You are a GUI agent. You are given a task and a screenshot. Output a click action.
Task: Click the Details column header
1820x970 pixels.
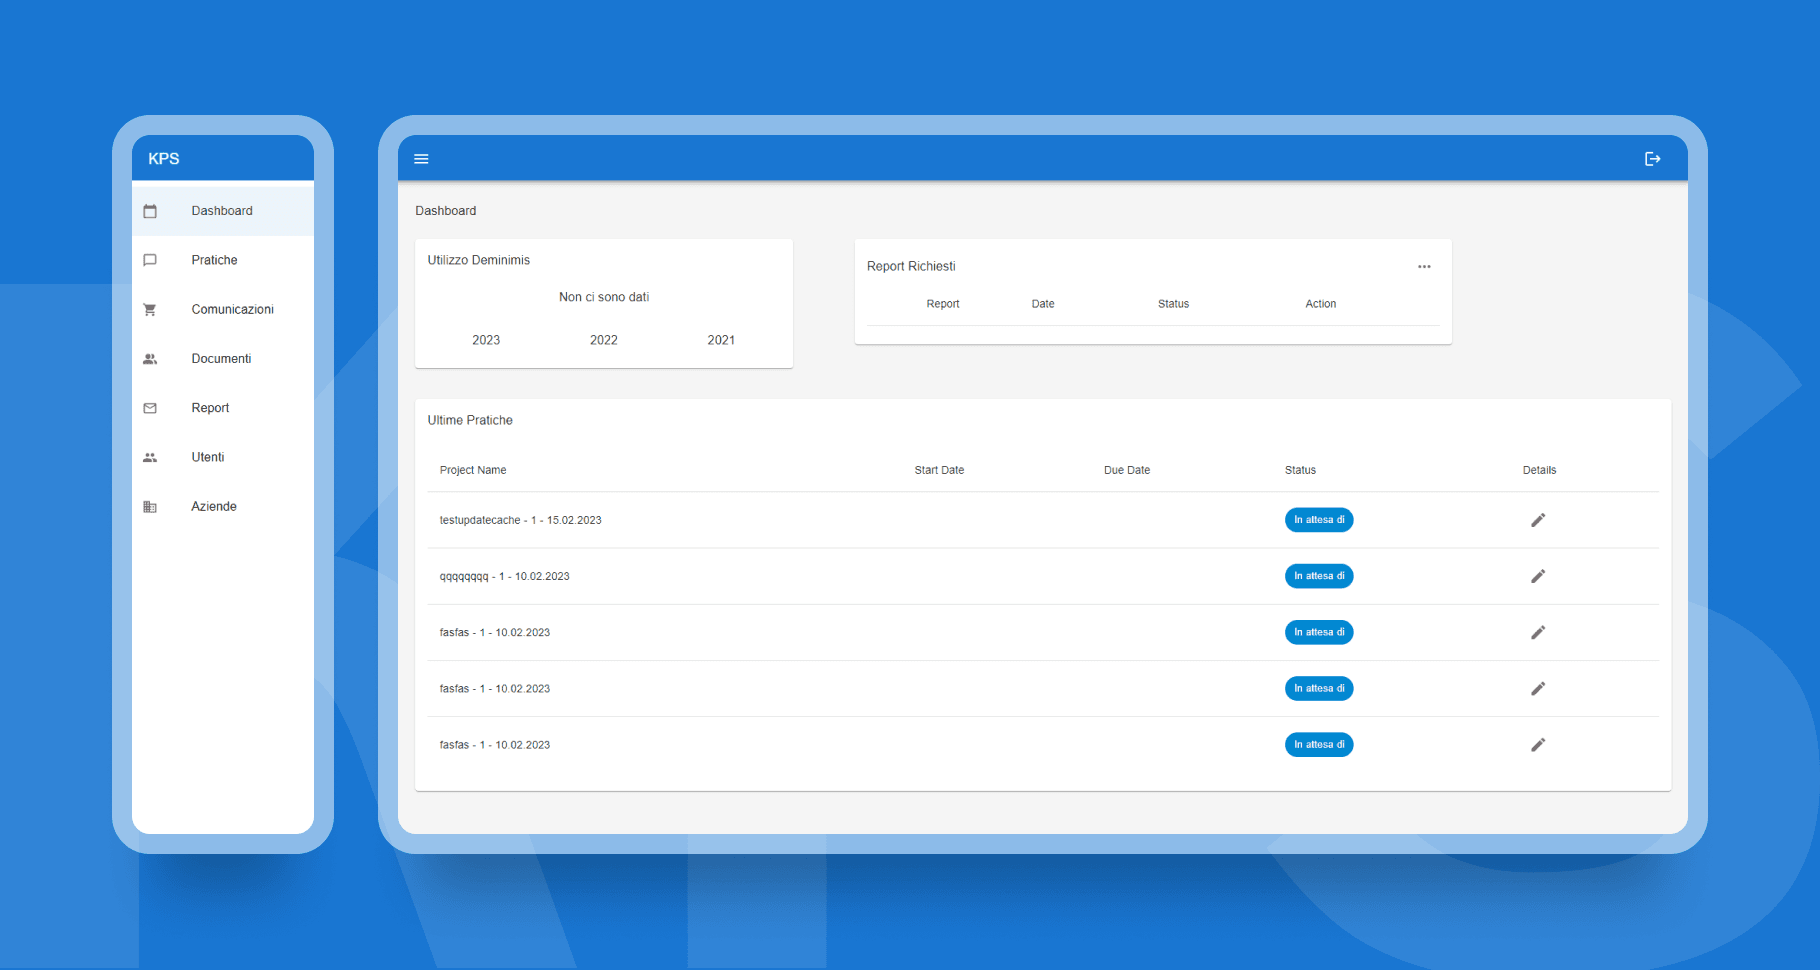coord(1539,470)
